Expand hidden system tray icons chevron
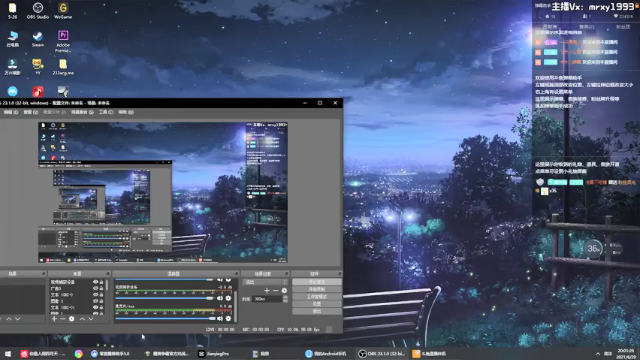The width and height of the screenshot is (640, 360). (x=598, y=354)
